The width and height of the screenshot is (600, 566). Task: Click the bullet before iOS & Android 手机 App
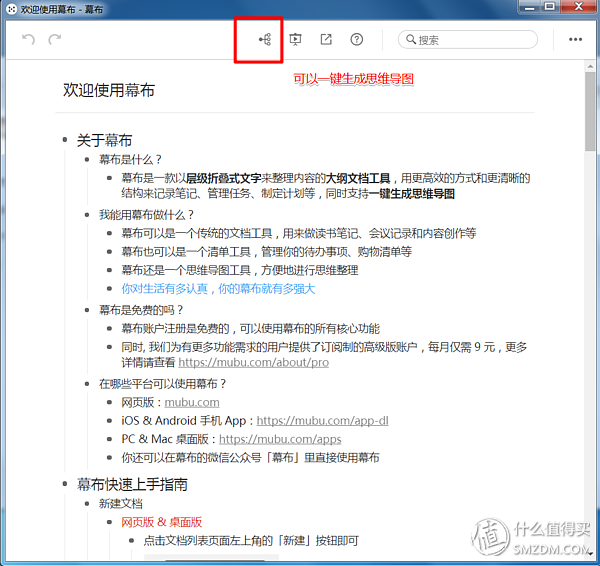[x=109, y=421]
